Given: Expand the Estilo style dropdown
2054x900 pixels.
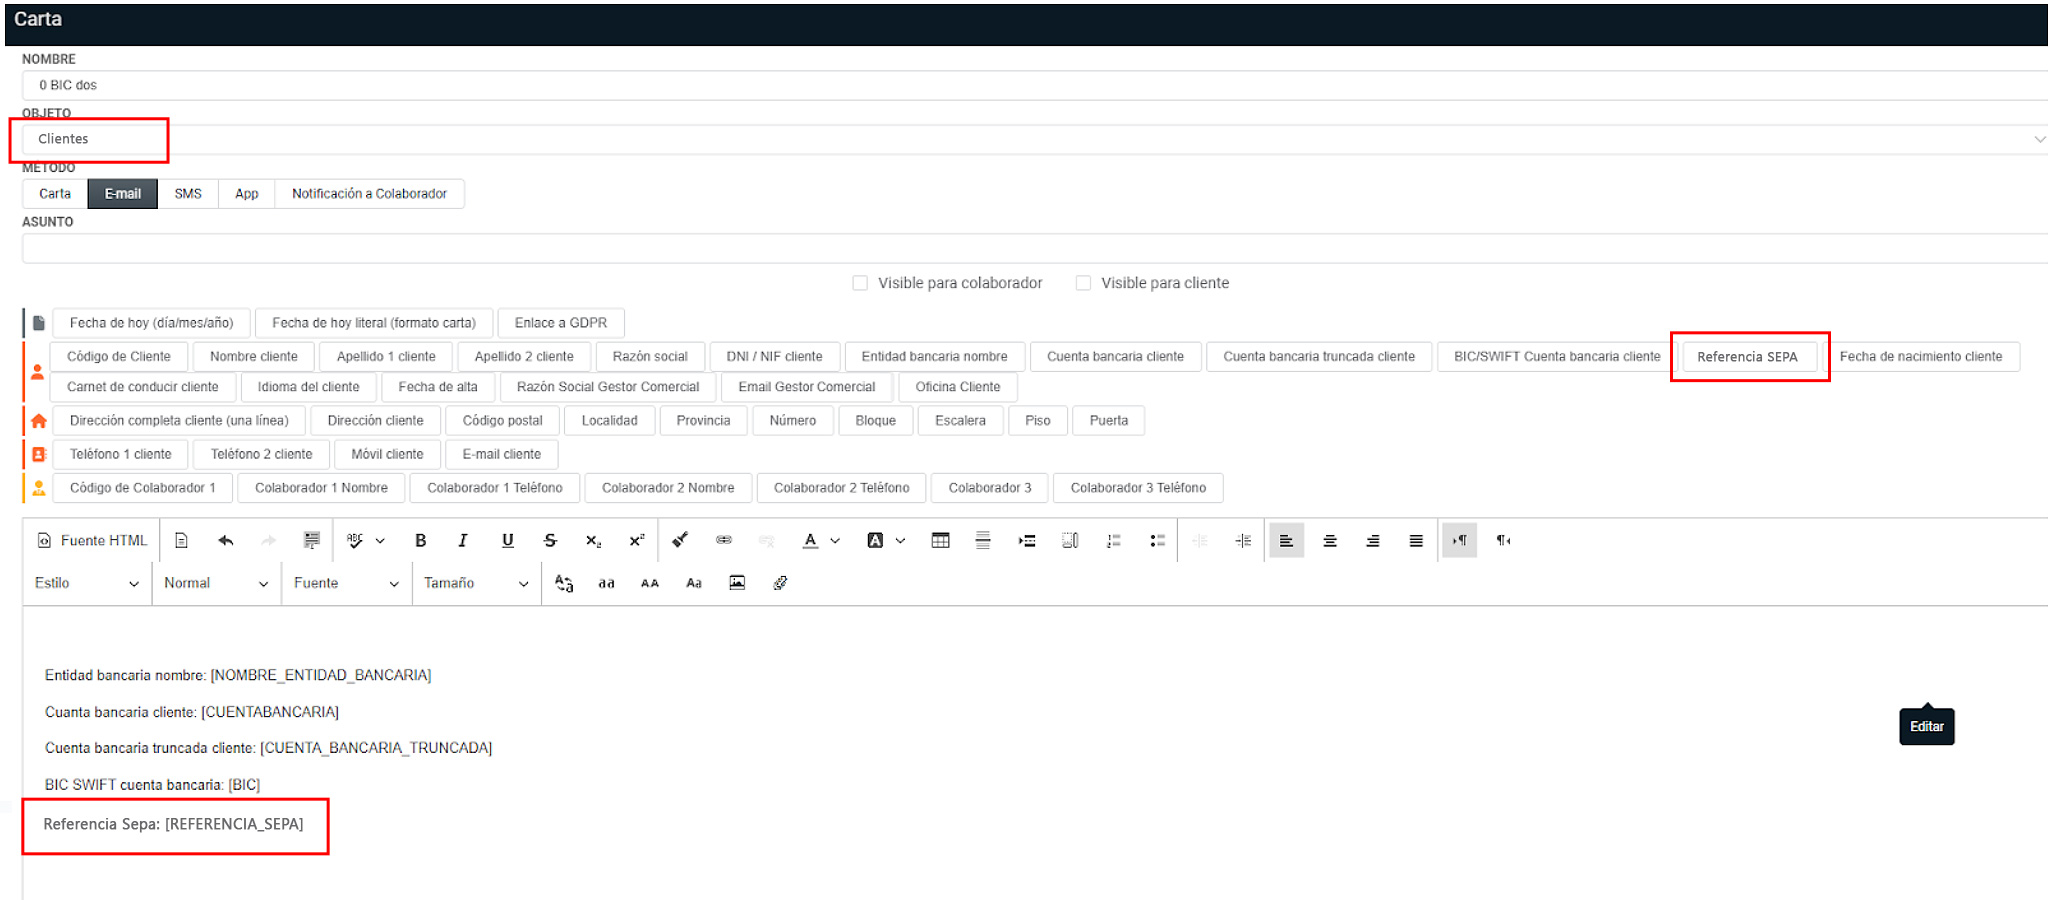Looking at the screenshot, I should 86,583.
